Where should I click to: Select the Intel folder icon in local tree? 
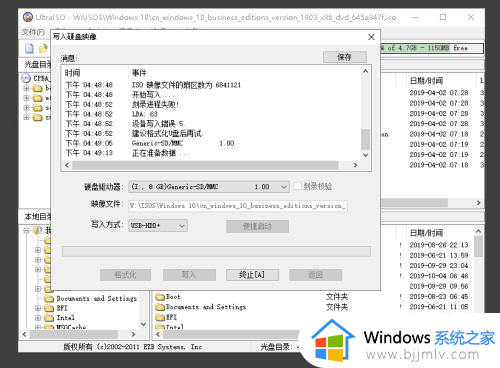tap(49, 318)
